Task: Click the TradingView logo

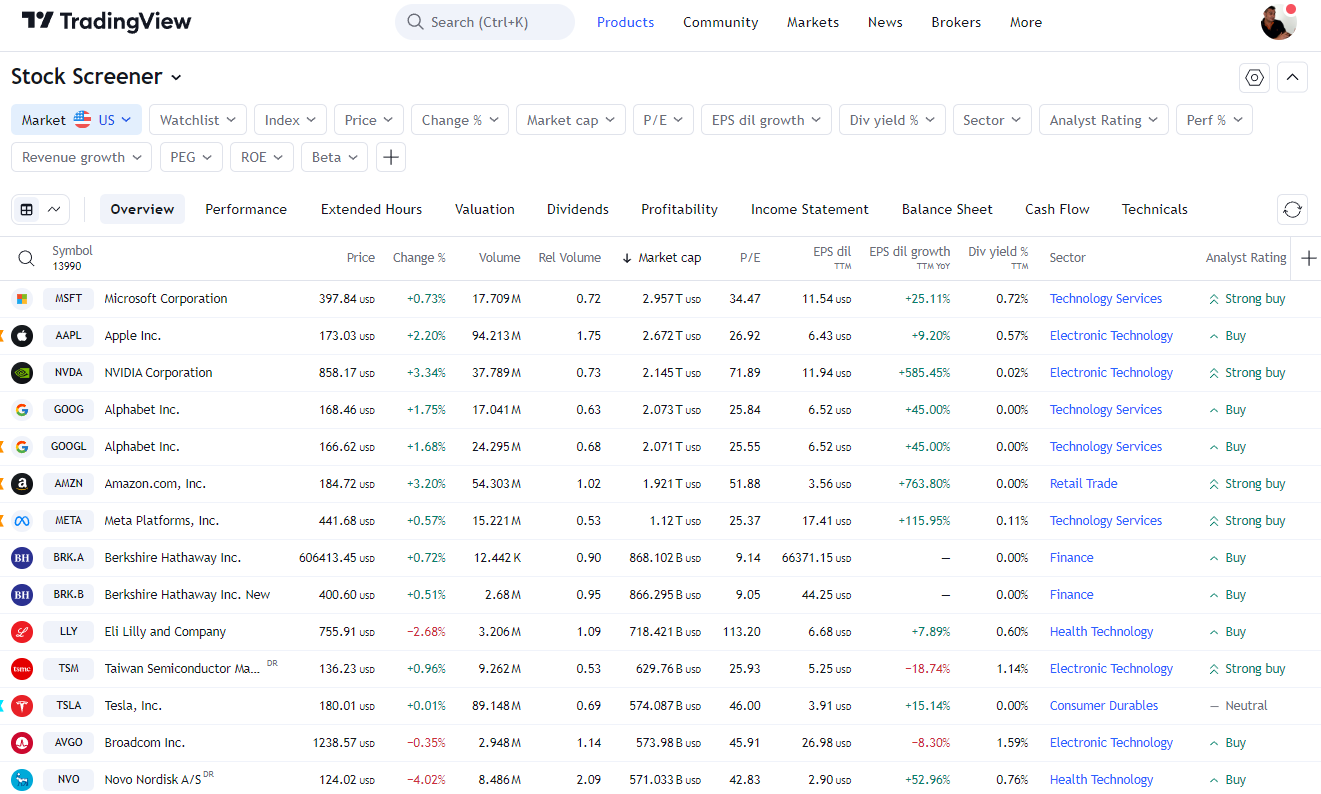Action: pos(106,21)
